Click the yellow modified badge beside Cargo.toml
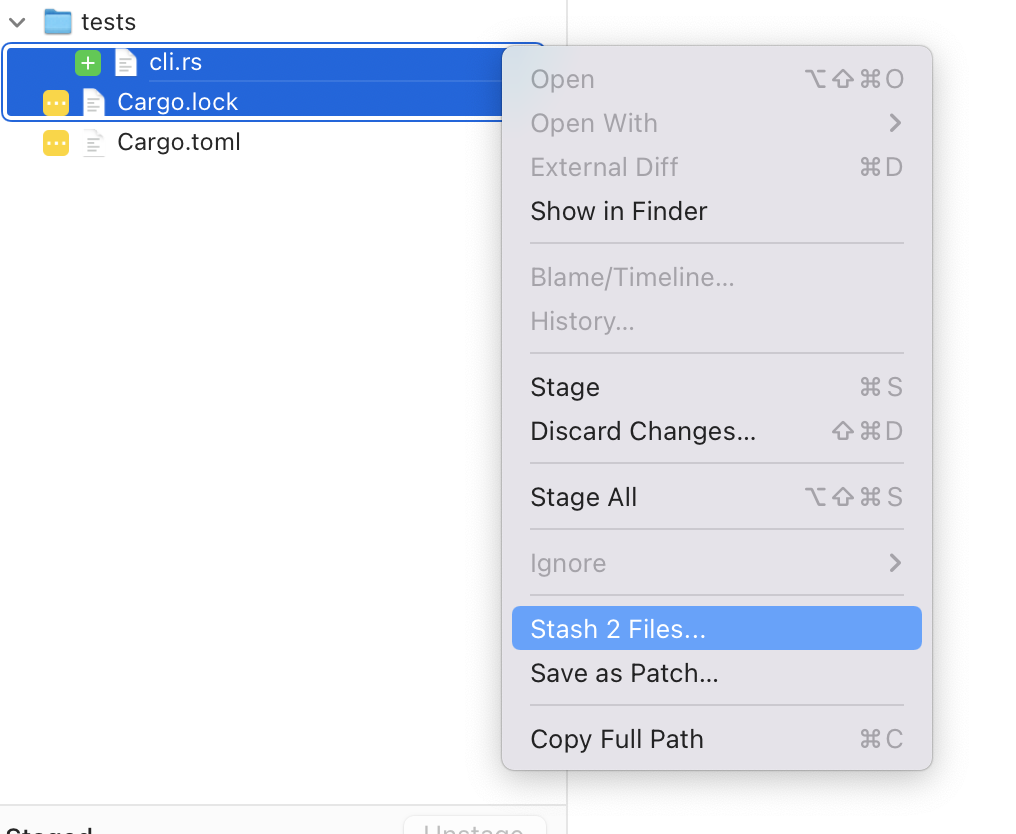The width and height of the screenshot is (1016, 834). coord(56,142)
